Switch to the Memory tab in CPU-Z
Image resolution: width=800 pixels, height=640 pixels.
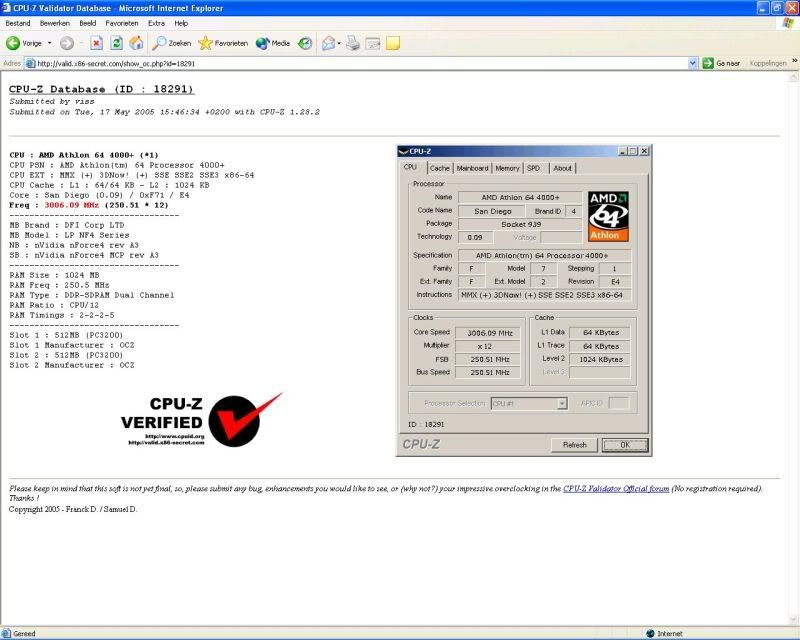507,168
